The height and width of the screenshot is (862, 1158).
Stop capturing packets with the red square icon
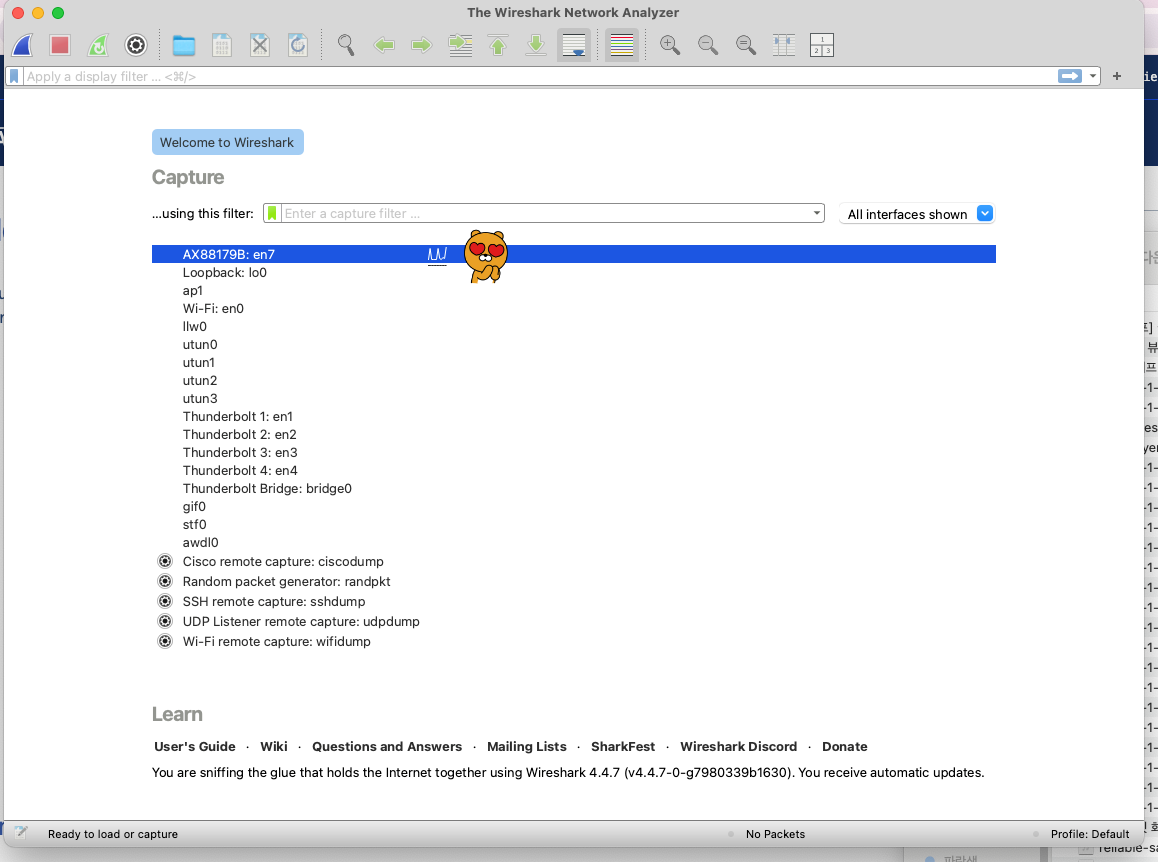pos(60,45)
